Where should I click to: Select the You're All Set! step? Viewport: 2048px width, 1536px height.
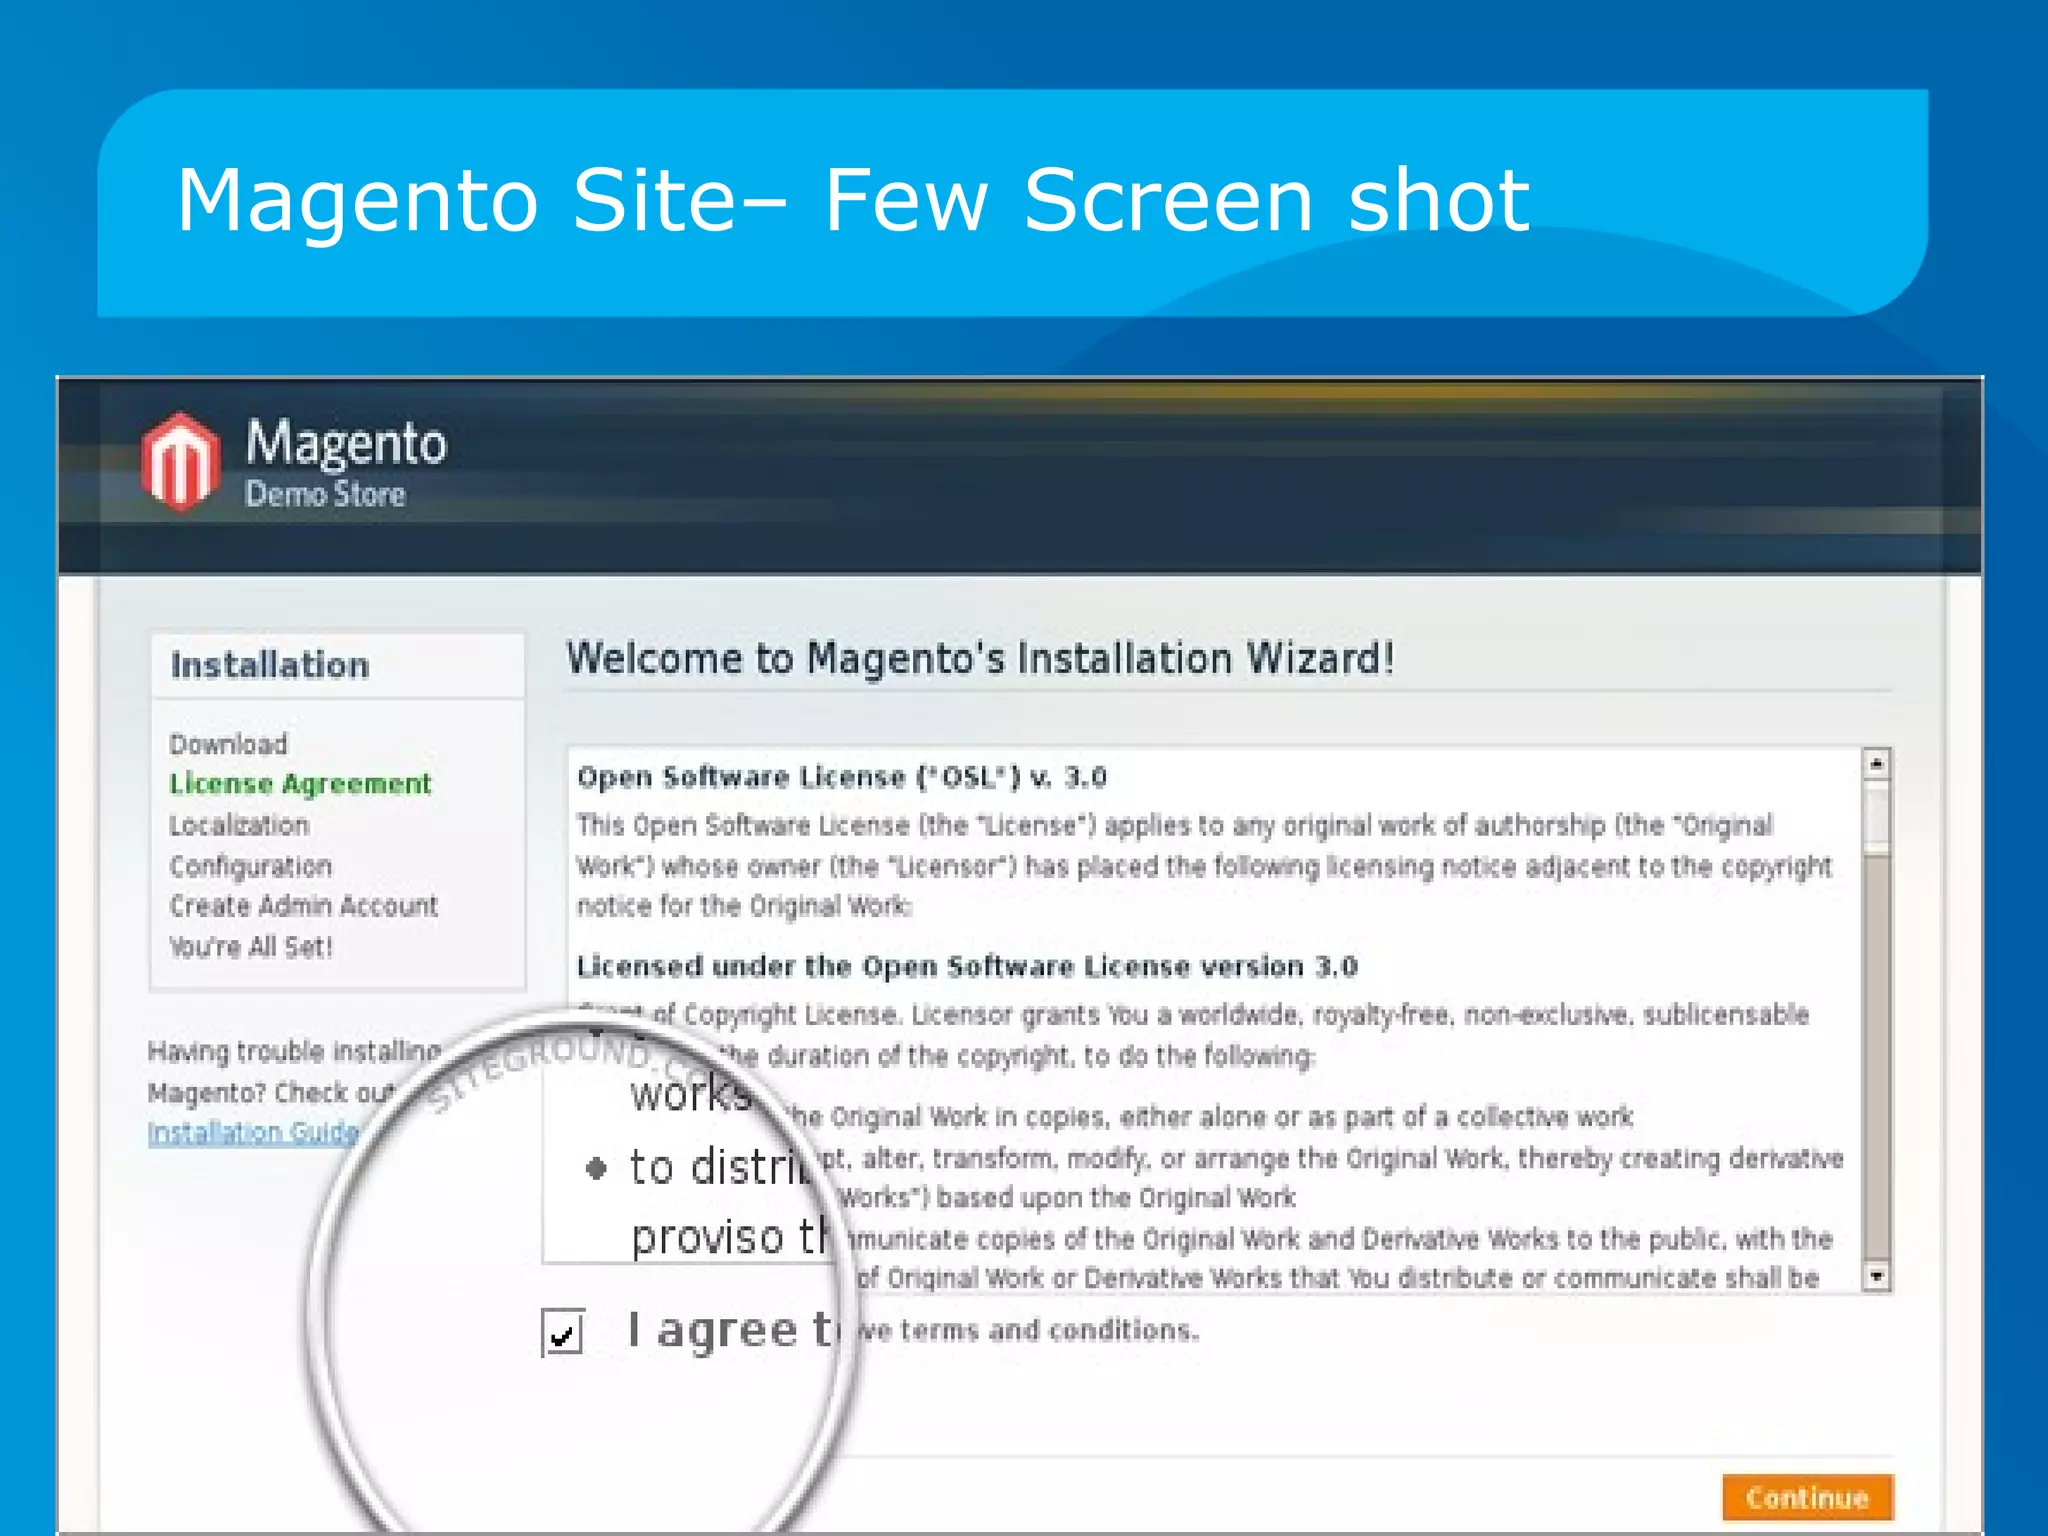pos(250,946)
